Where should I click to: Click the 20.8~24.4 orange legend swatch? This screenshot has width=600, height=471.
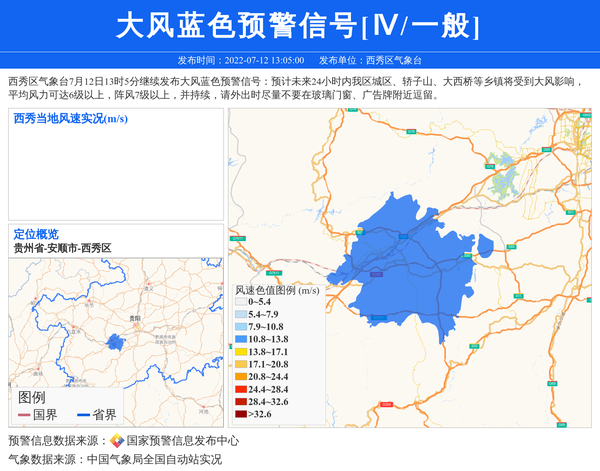pos(240,377)
